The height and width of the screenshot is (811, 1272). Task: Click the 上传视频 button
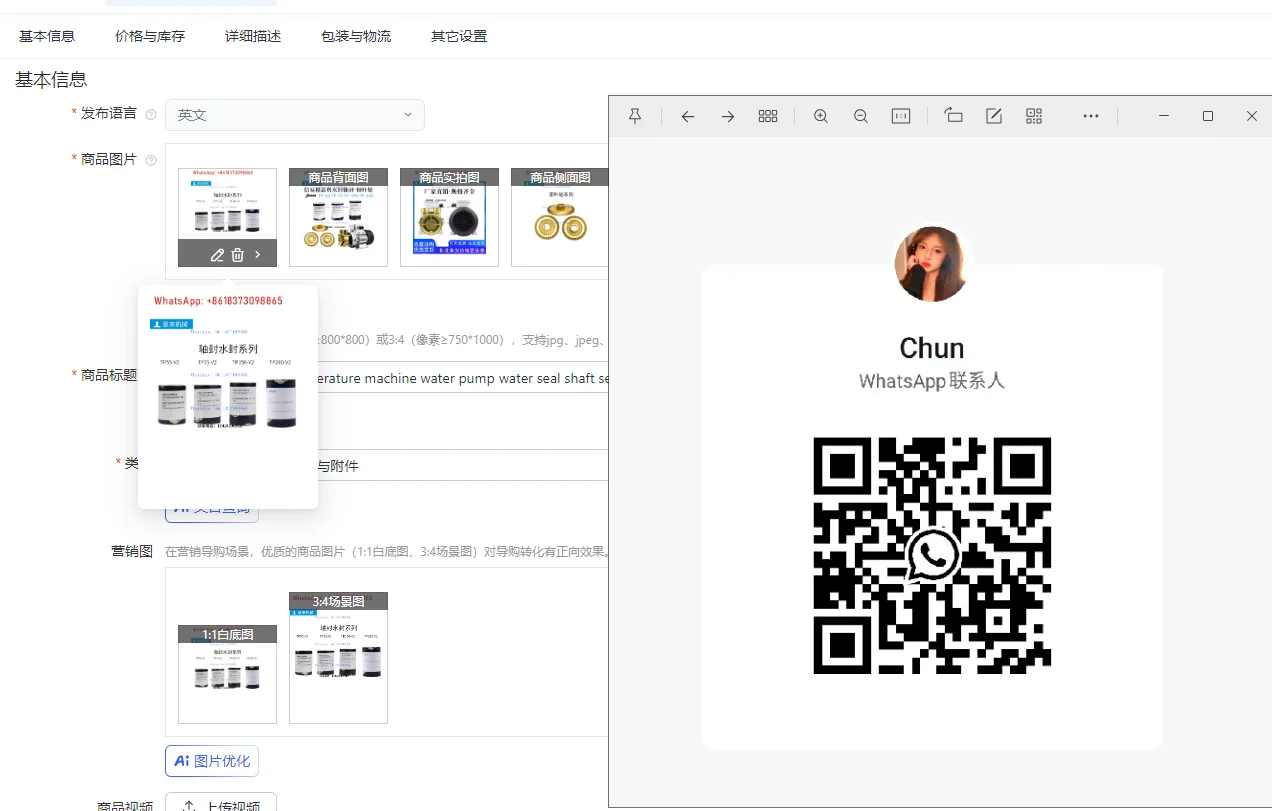(221, 803)
